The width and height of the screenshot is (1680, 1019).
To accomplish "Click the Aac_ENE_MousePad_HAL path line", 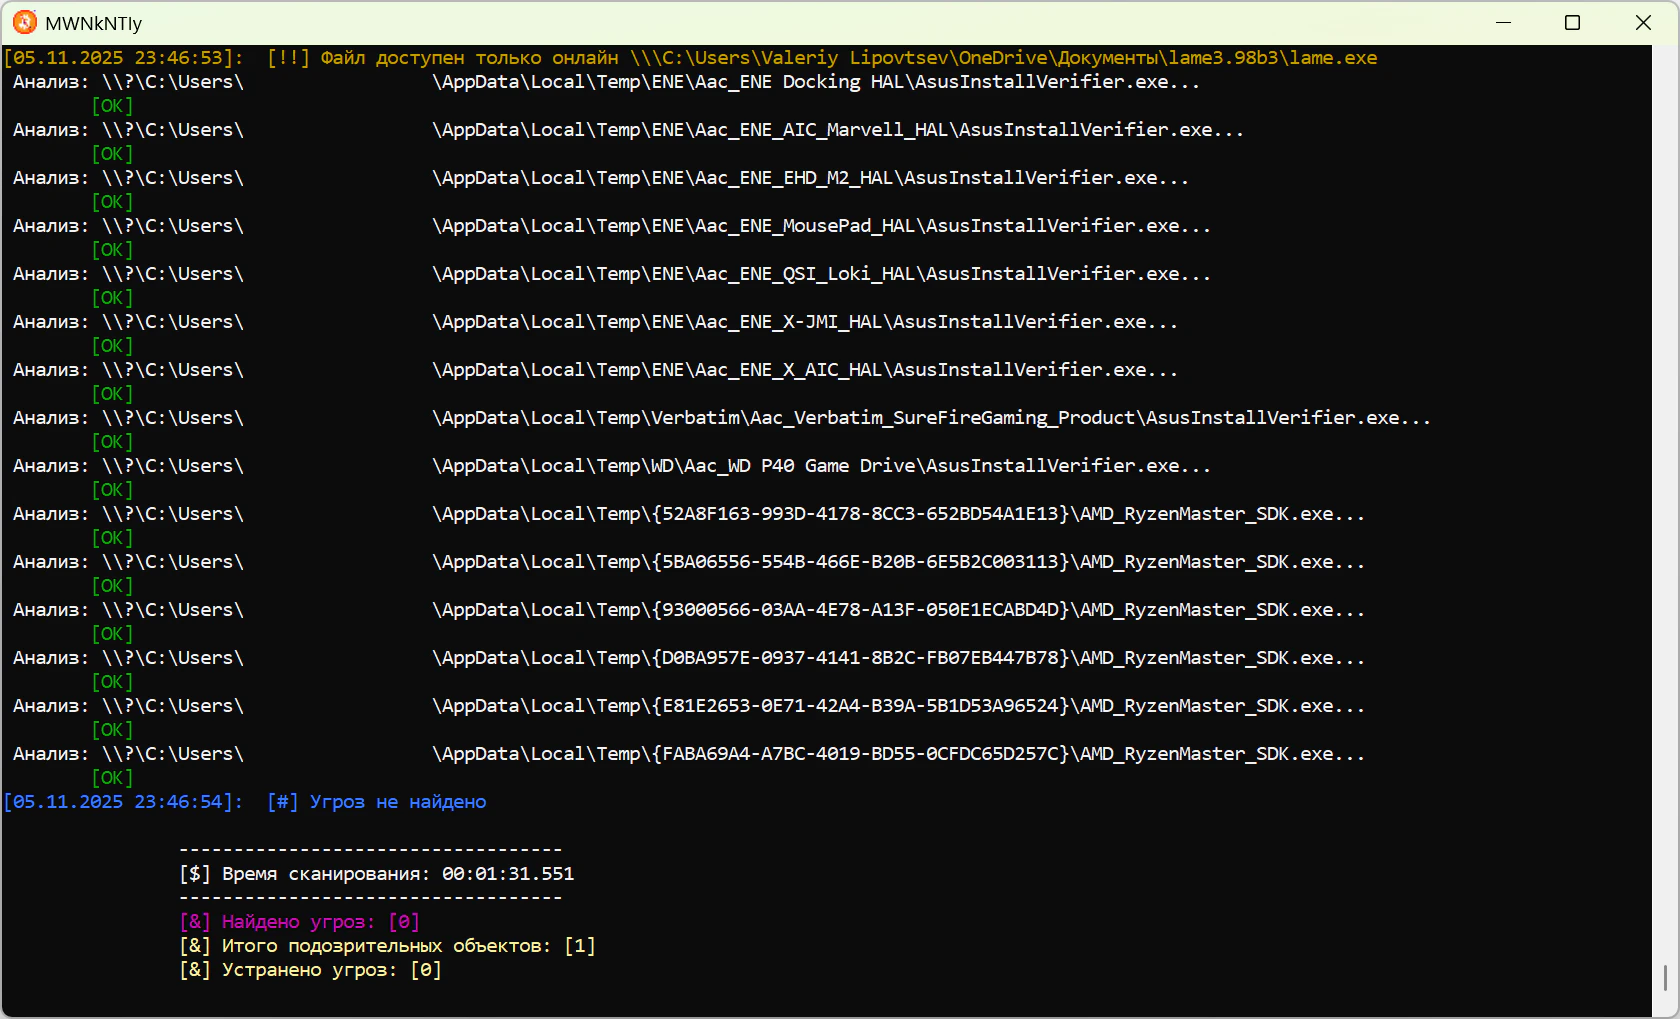I will [x=820, y=226].
